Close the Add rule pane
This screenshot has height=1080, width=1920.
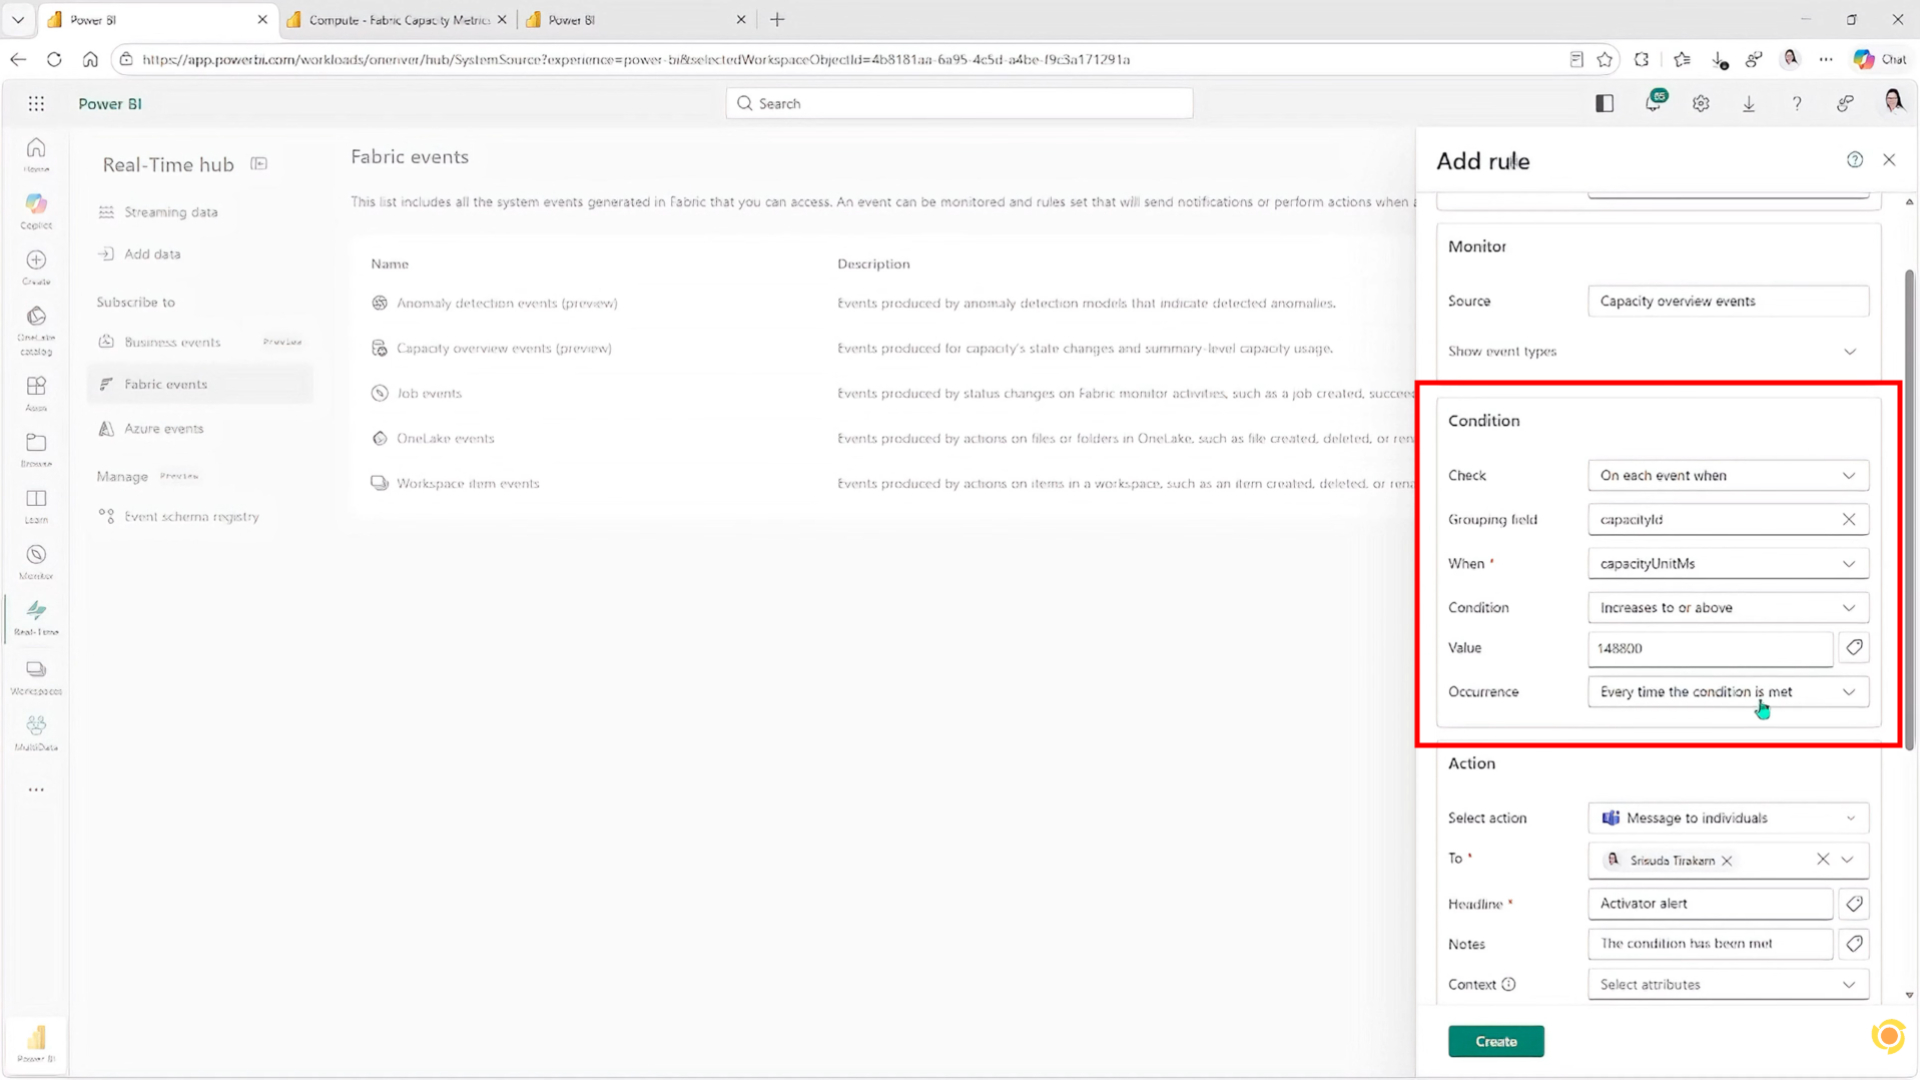[x=1889, y=160]
